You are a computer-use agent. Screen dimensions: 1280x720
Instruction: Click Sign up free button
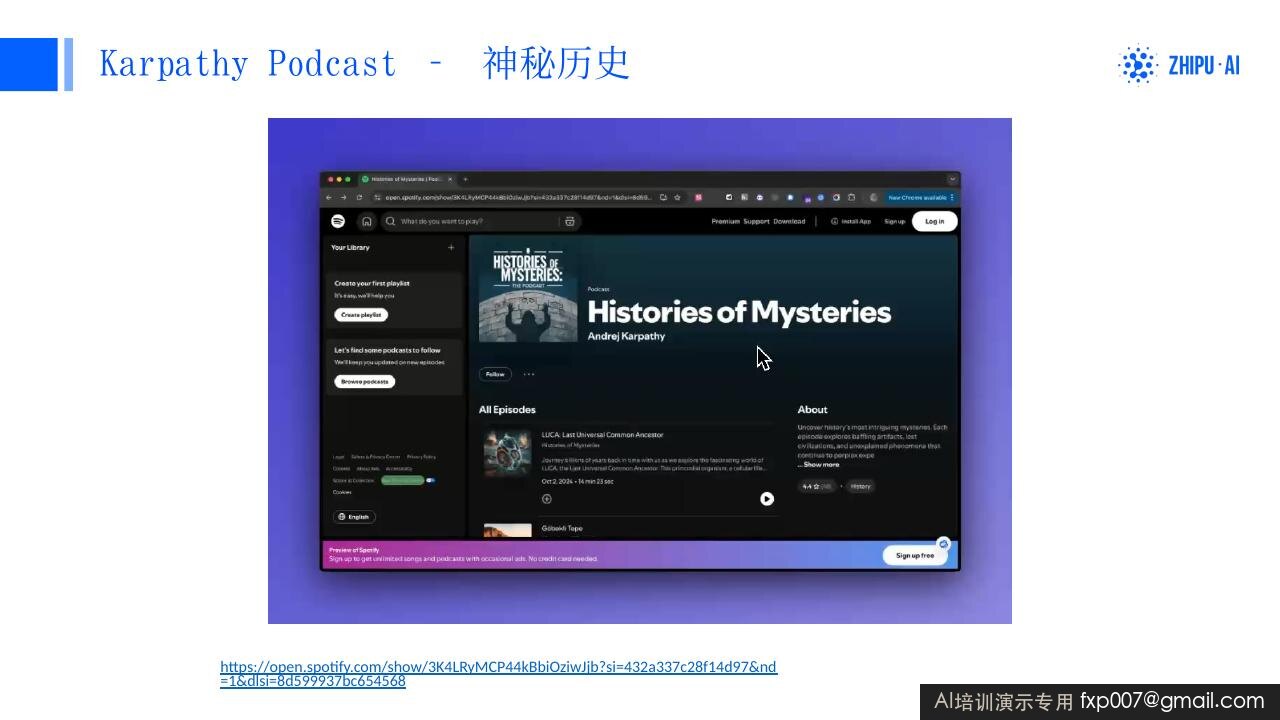click(x=915, y=555)
